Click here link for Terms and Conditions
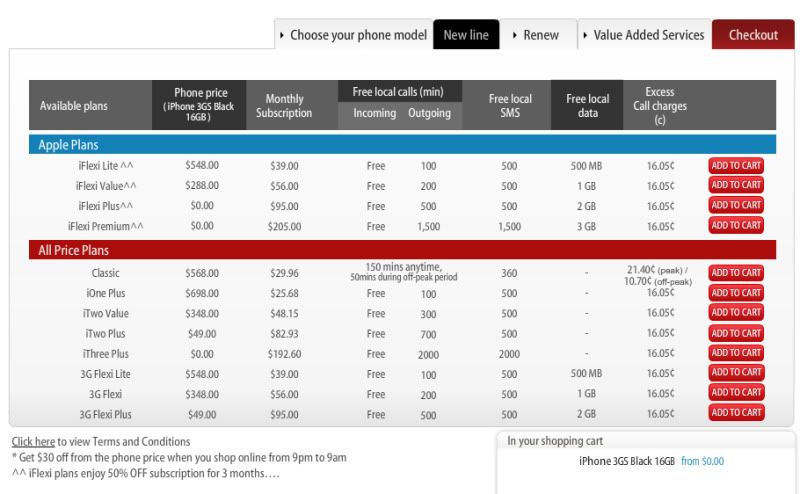Image resolution: width=800 pixels, height=494 pixels. [32, 442]
